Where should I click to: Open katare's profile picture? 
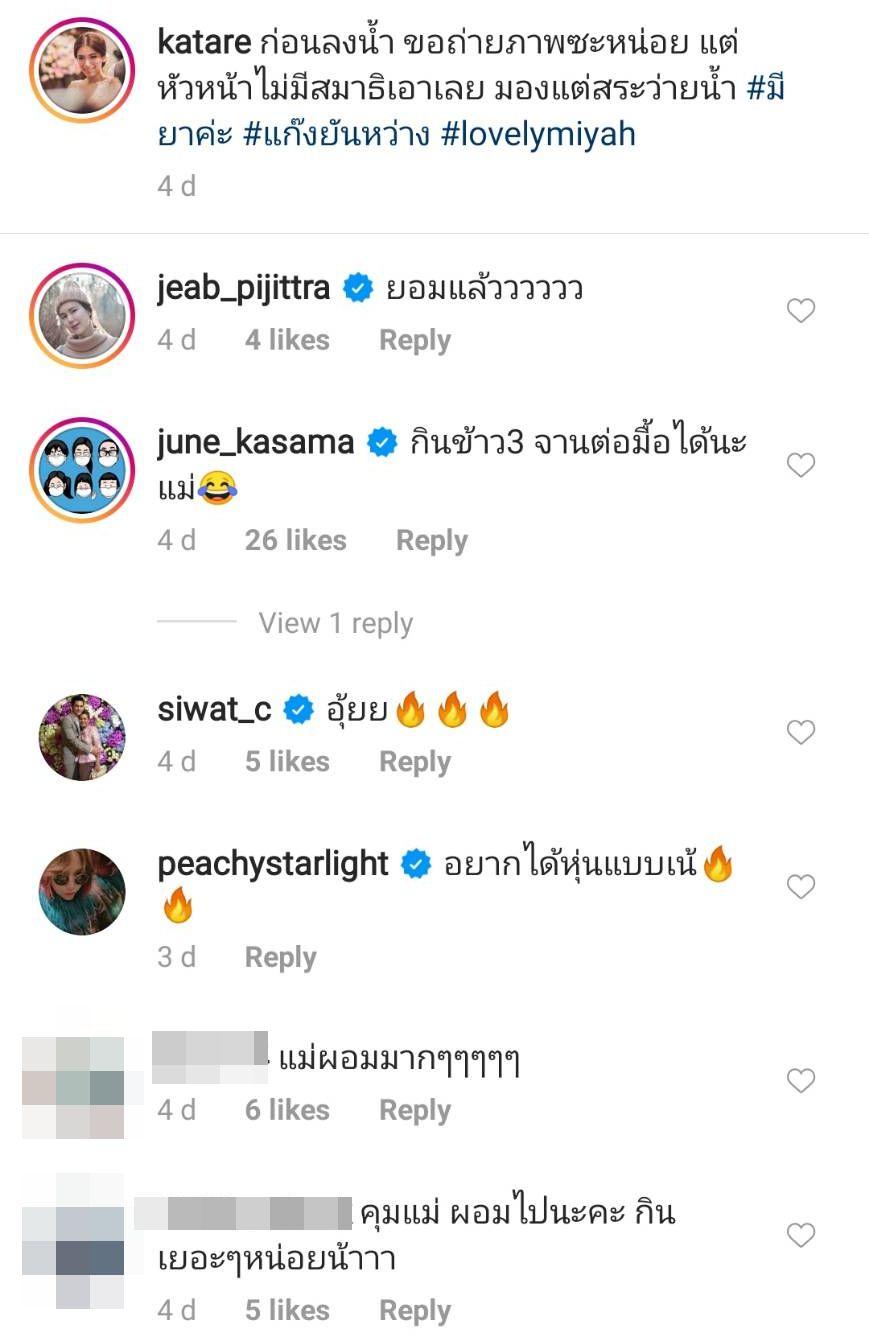coord(82,69)
